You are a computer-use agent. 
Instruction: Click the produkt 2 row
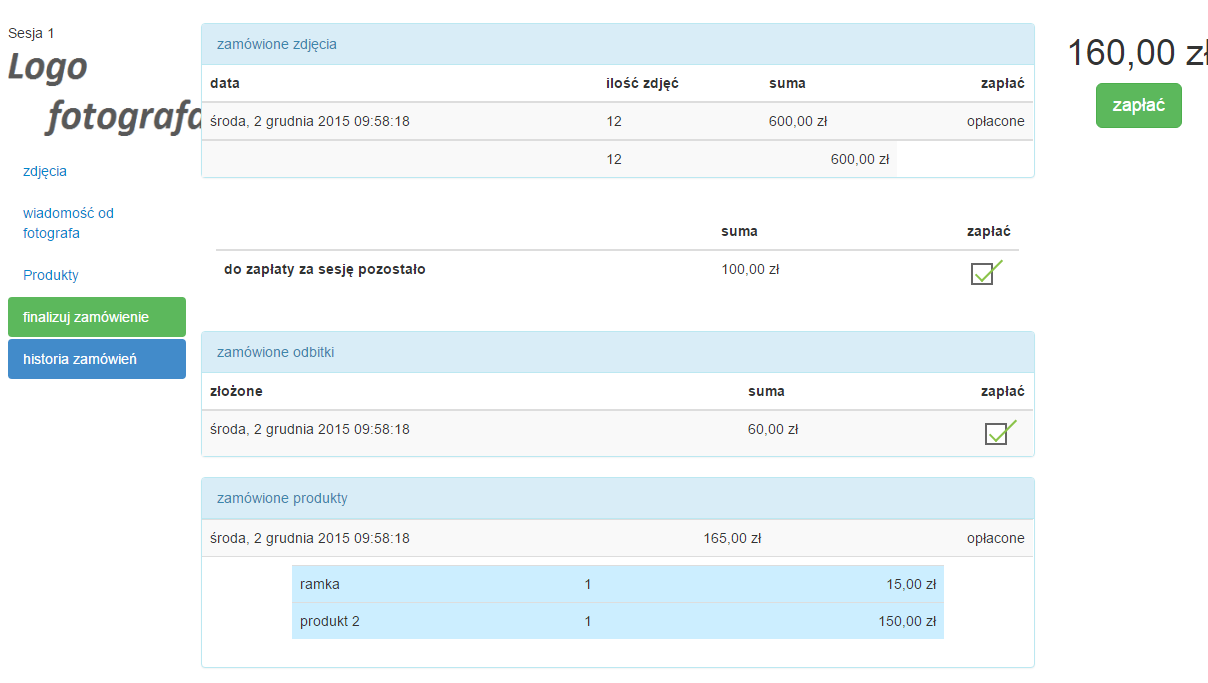click(617, 621)
